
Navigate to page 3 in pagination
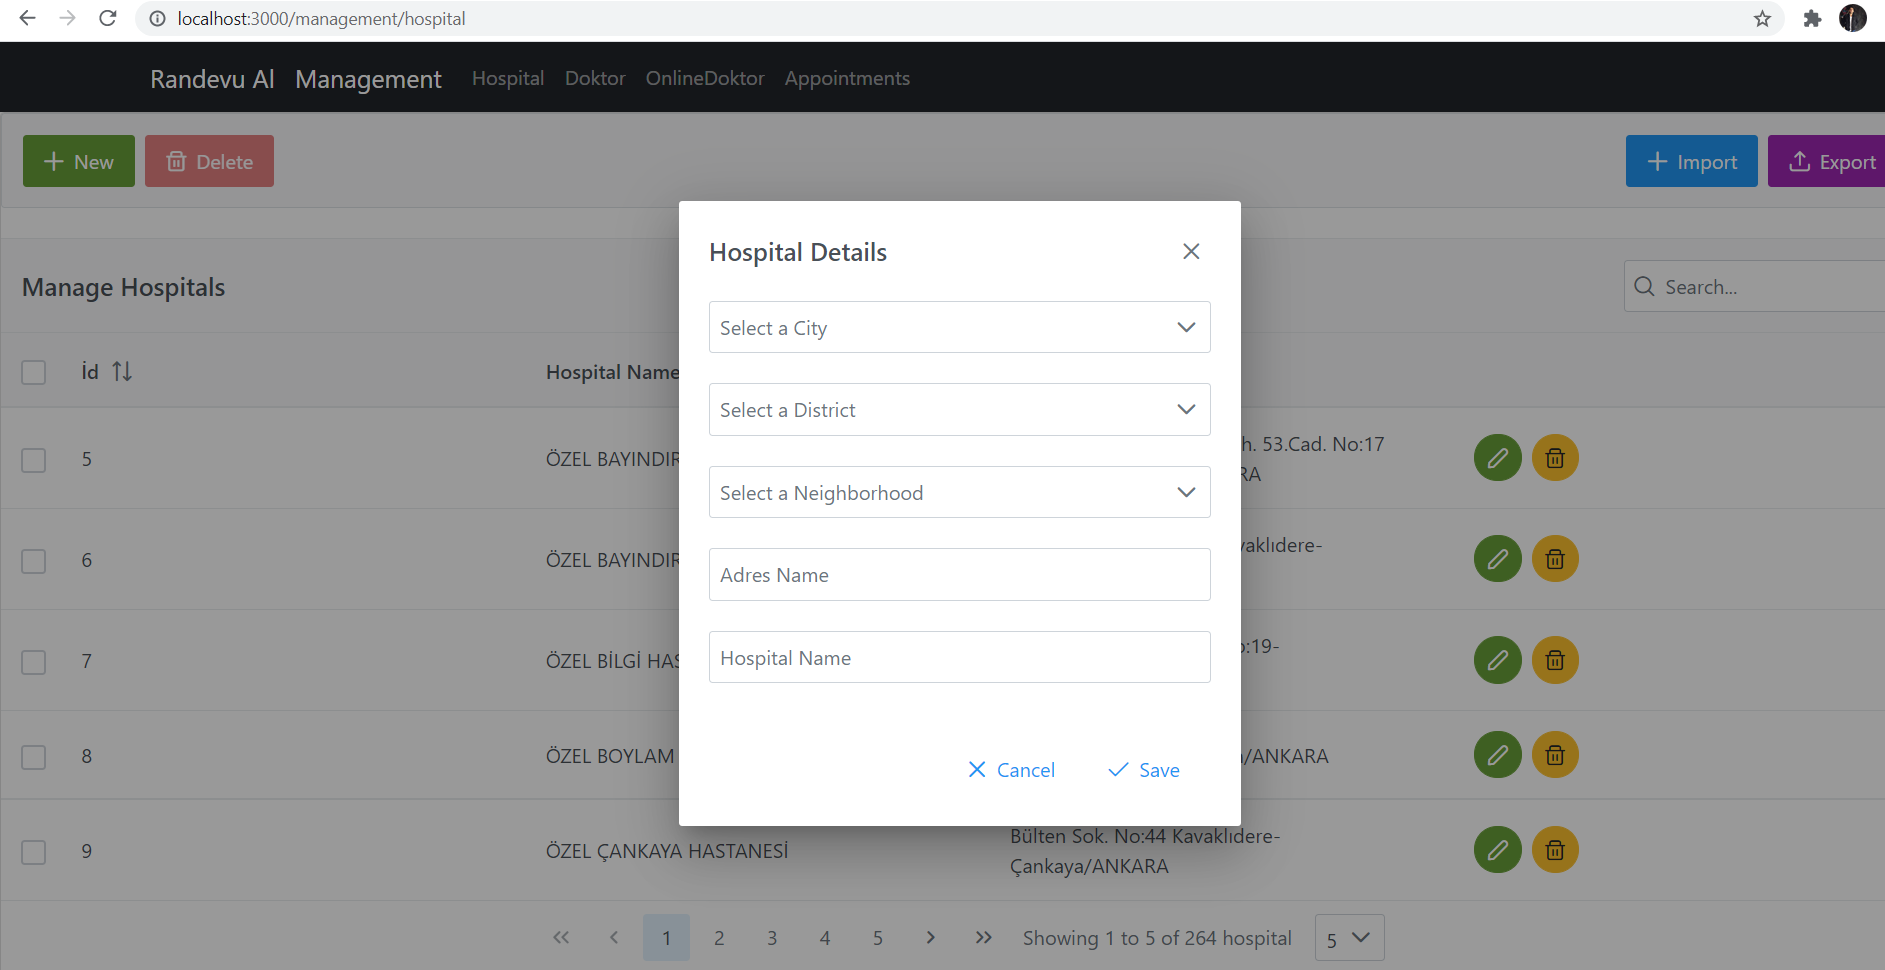[x=772, y=937]
